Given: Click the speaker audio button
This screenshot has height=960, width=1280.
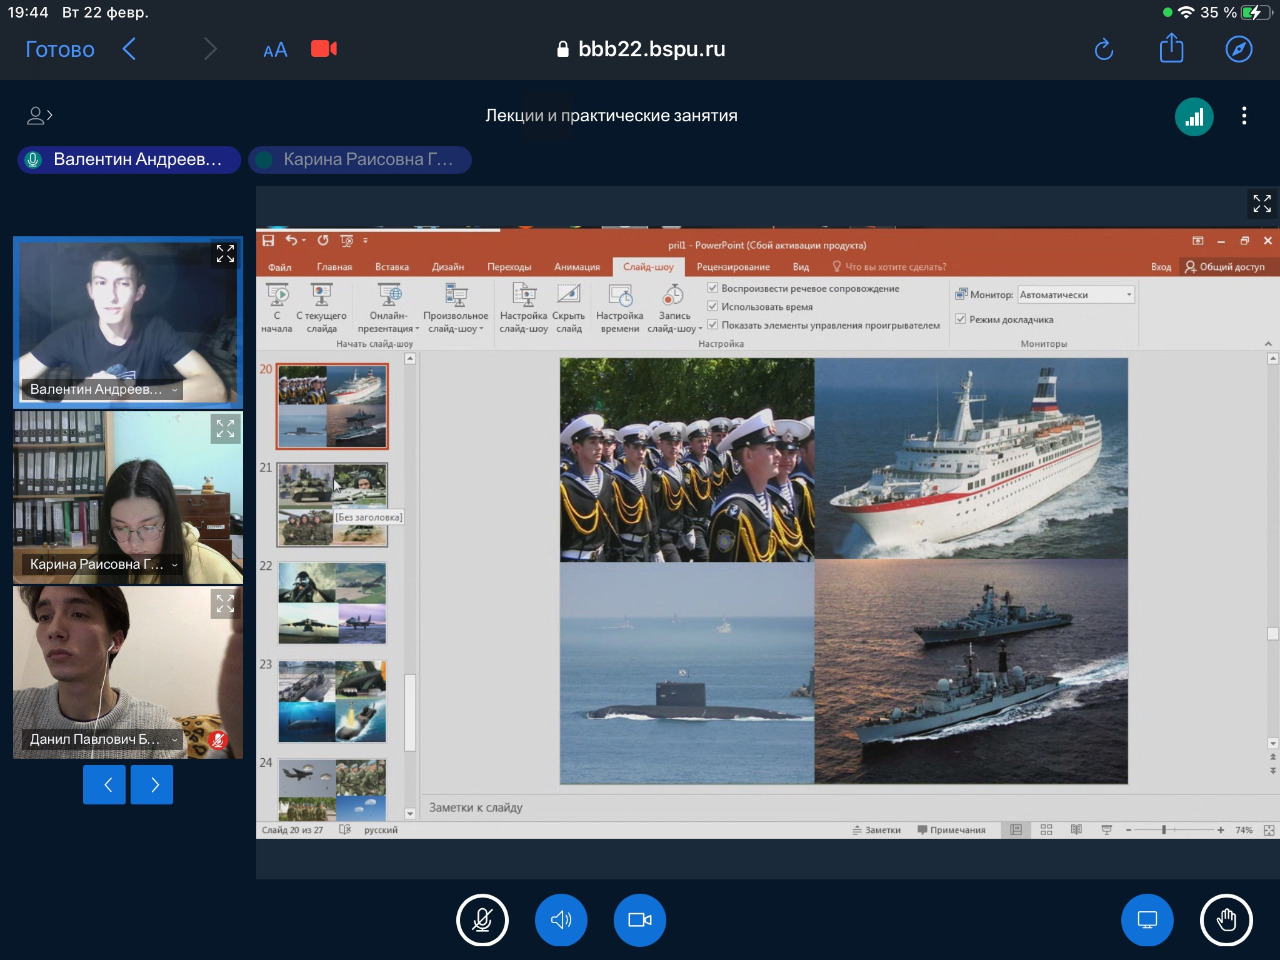Looking at the screenshot, I should click(561, 920).
